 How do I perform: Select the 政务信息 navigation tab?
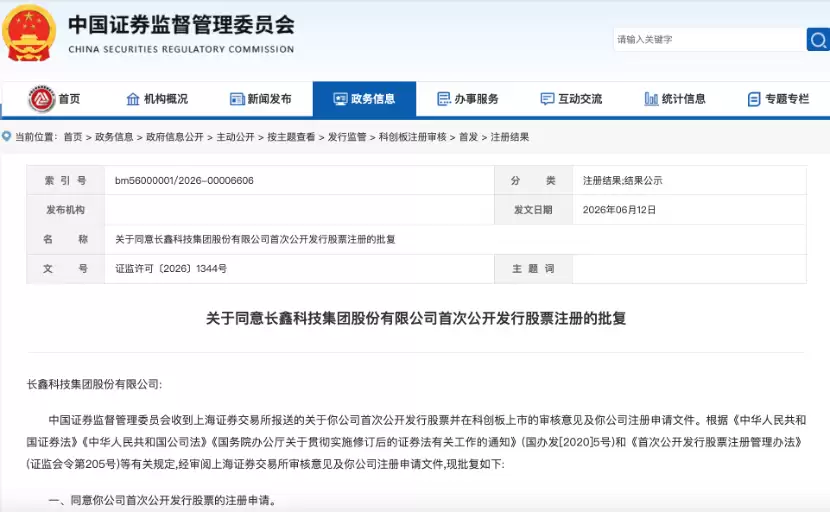(x=364, y=99)
